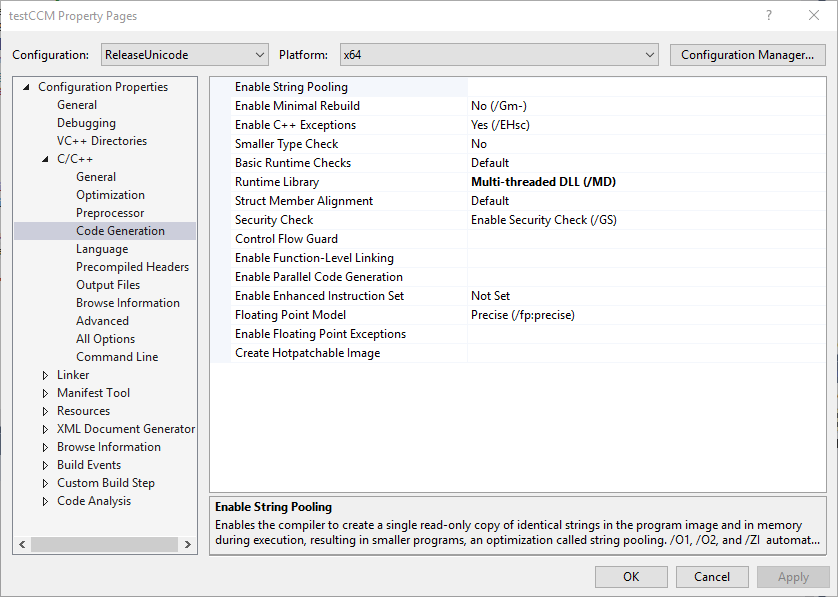Click the Help question mark icon
This screenshot has height=597, width=838.
769,16
